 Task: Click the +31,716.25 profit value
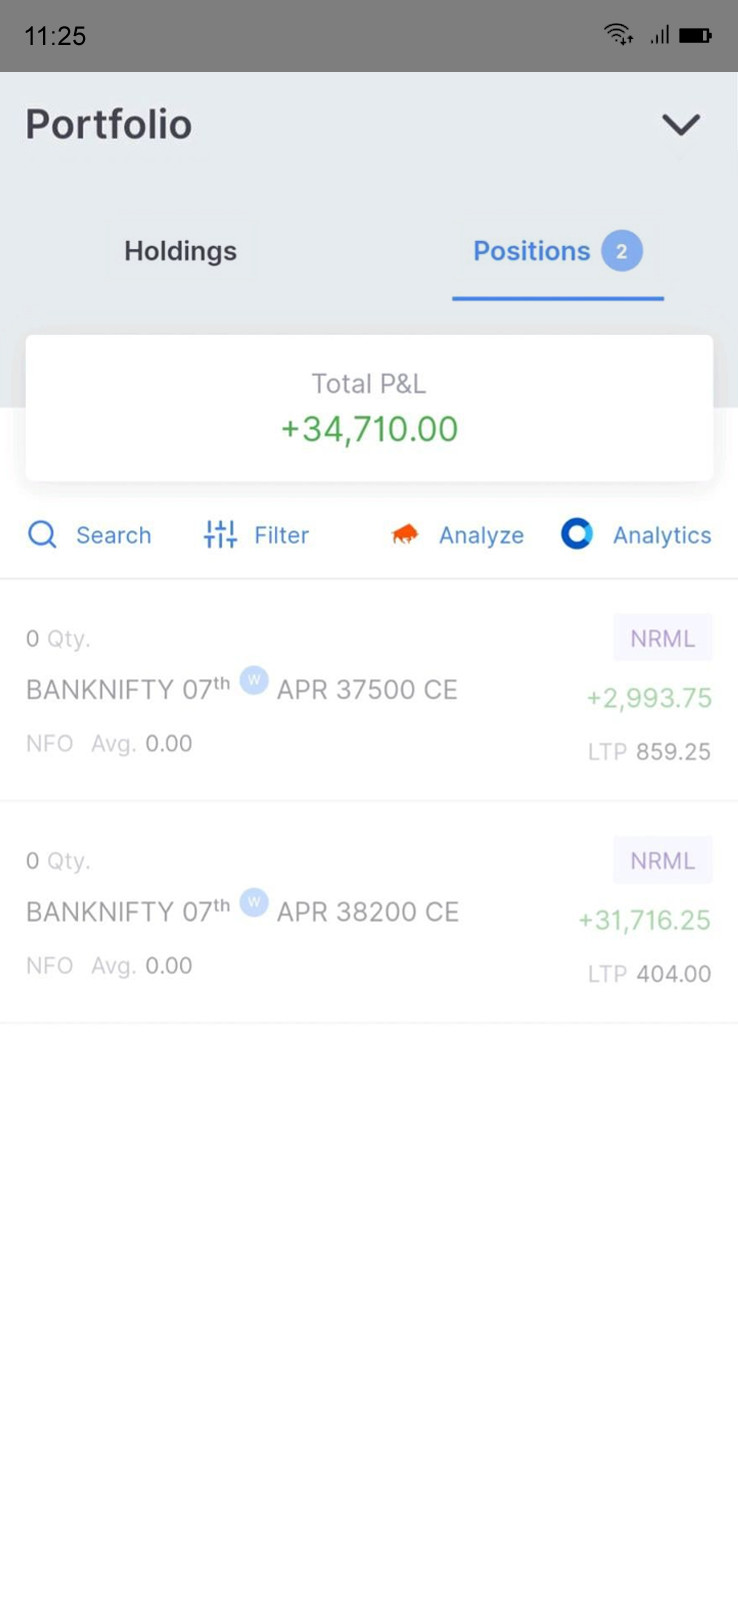click(644, 920)
